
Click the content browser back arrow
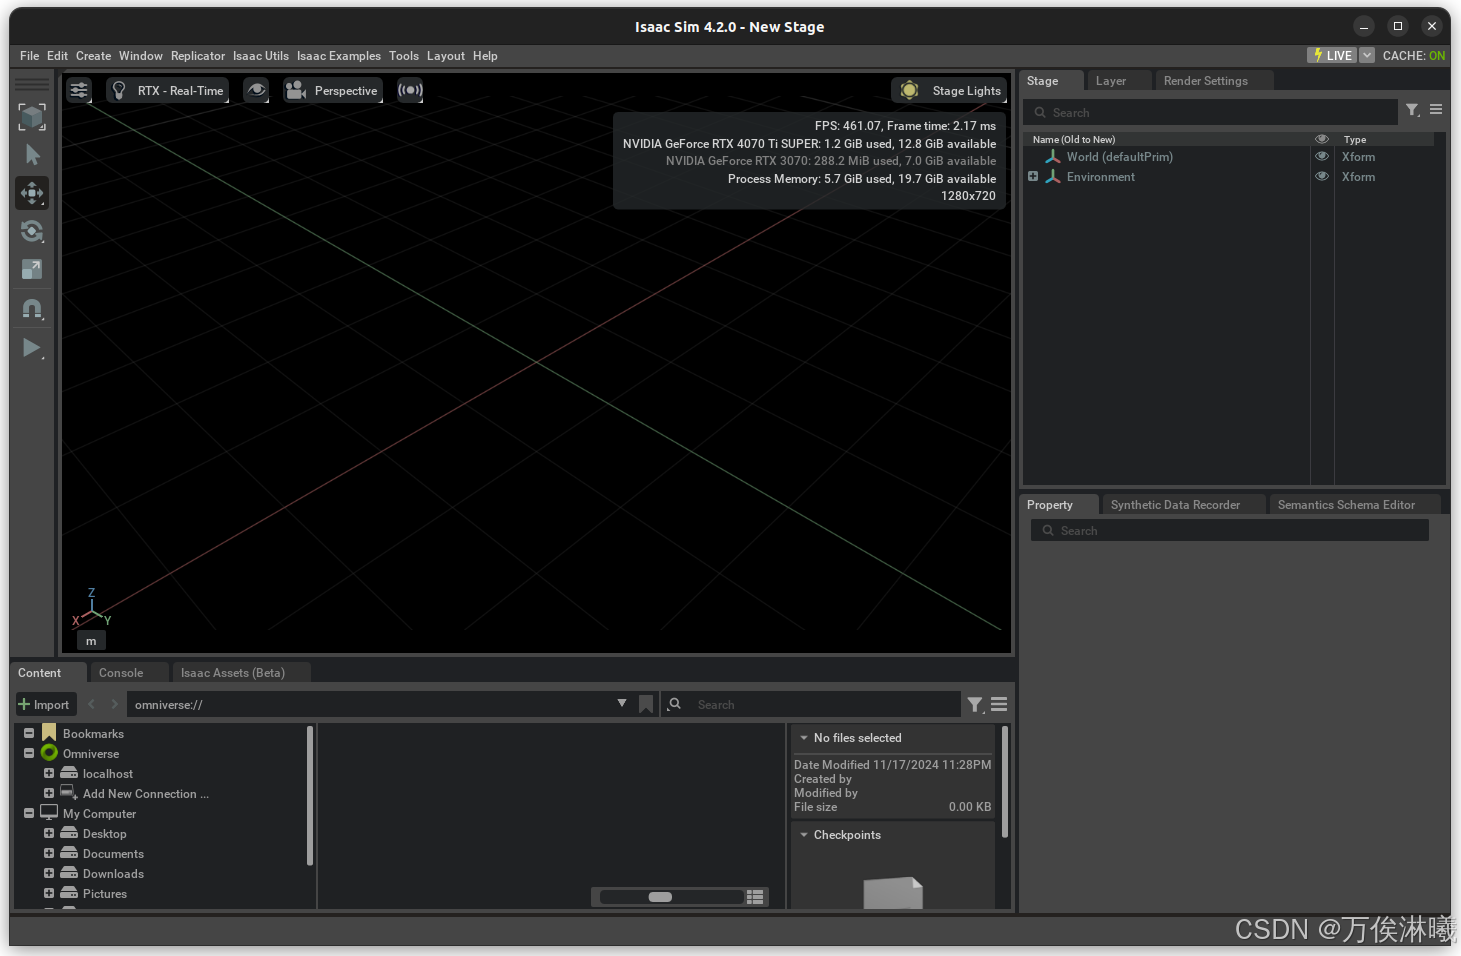coord(91,704)
